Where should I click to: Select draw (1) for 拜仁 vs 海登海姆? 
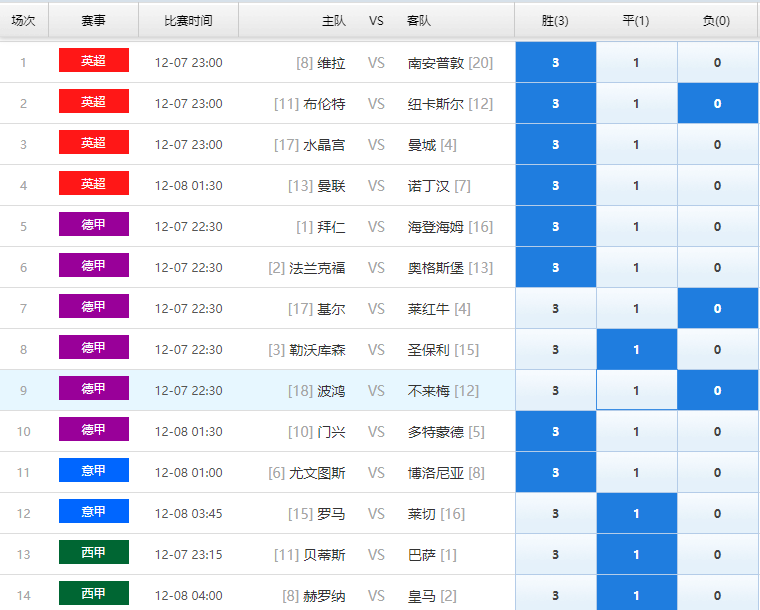[x=636, y=226]
